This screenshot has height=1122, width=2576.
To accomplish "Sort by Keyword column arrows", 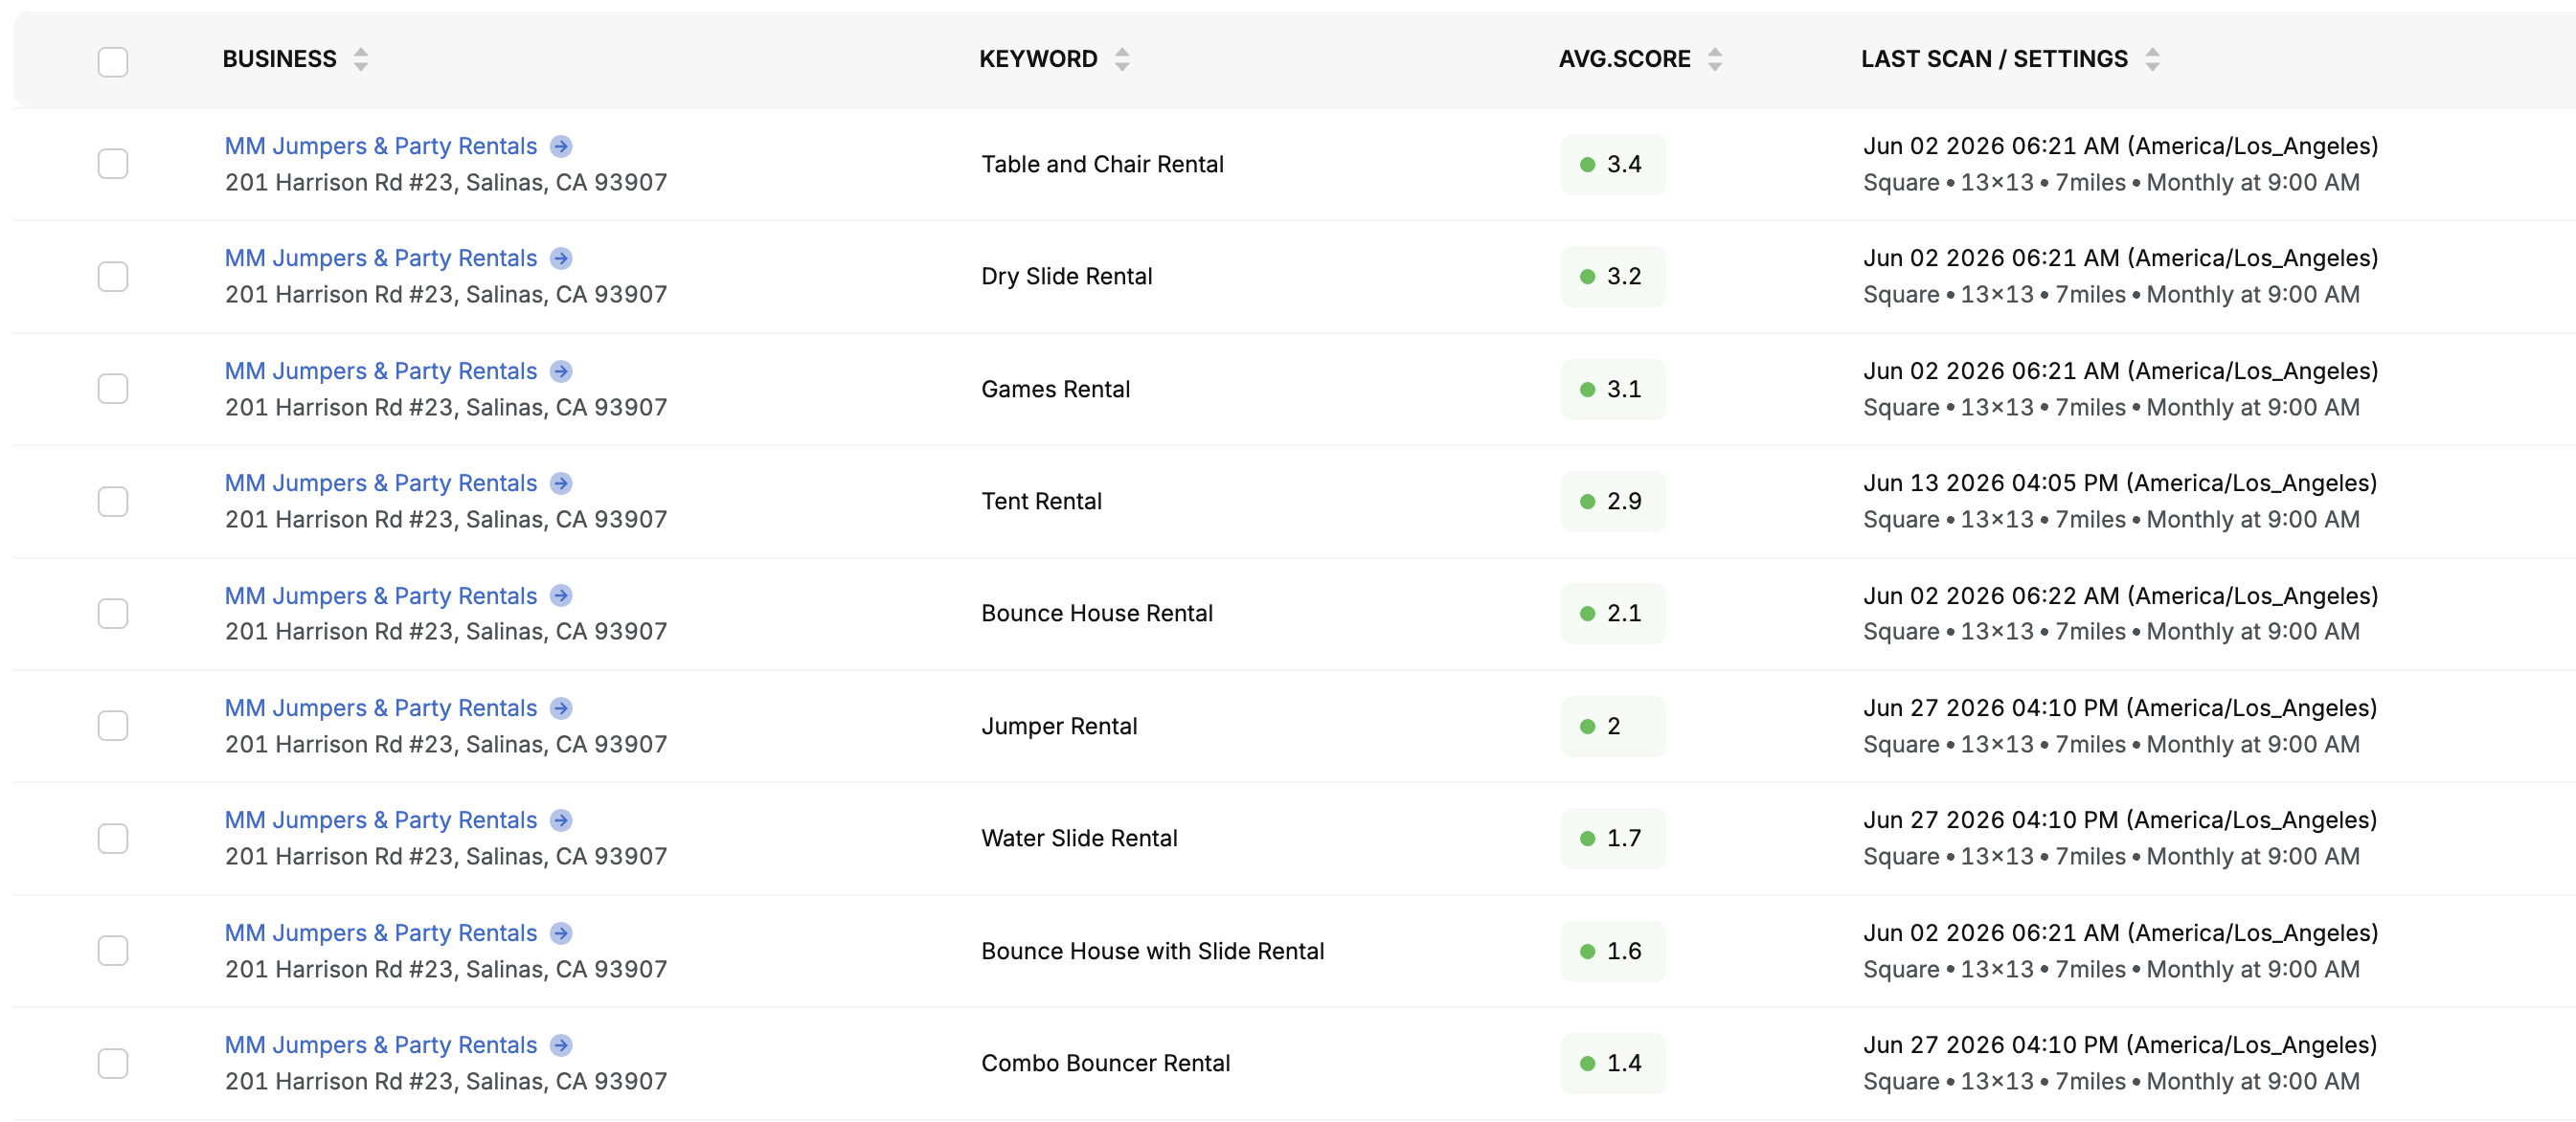I will (x=1122, y=59).
